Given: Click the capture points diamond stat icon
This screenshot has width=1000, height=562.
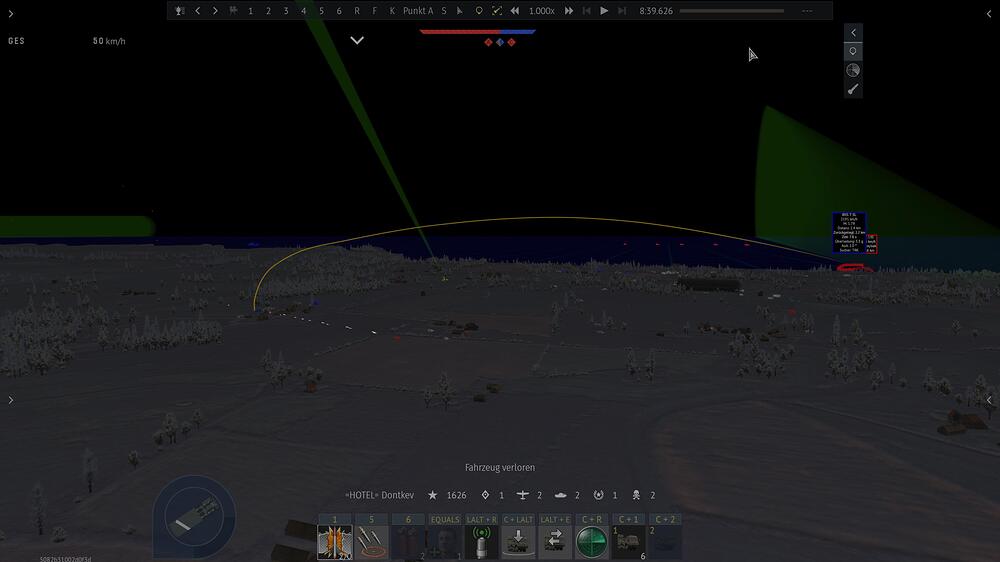Looking at the screenshot, I should 485,495.
